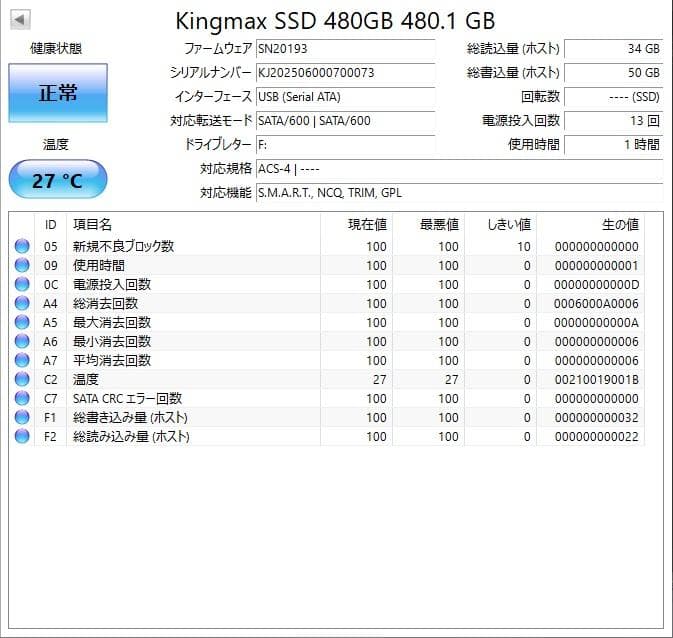This screenshot has height=638, width=673.
Task: Click raw value 000000000022
Action: coord(596,436)
